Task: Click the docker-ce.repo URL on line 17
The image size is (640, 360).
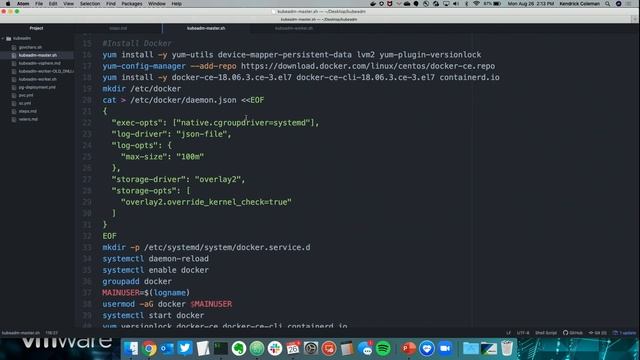Action: coord(368,66)
